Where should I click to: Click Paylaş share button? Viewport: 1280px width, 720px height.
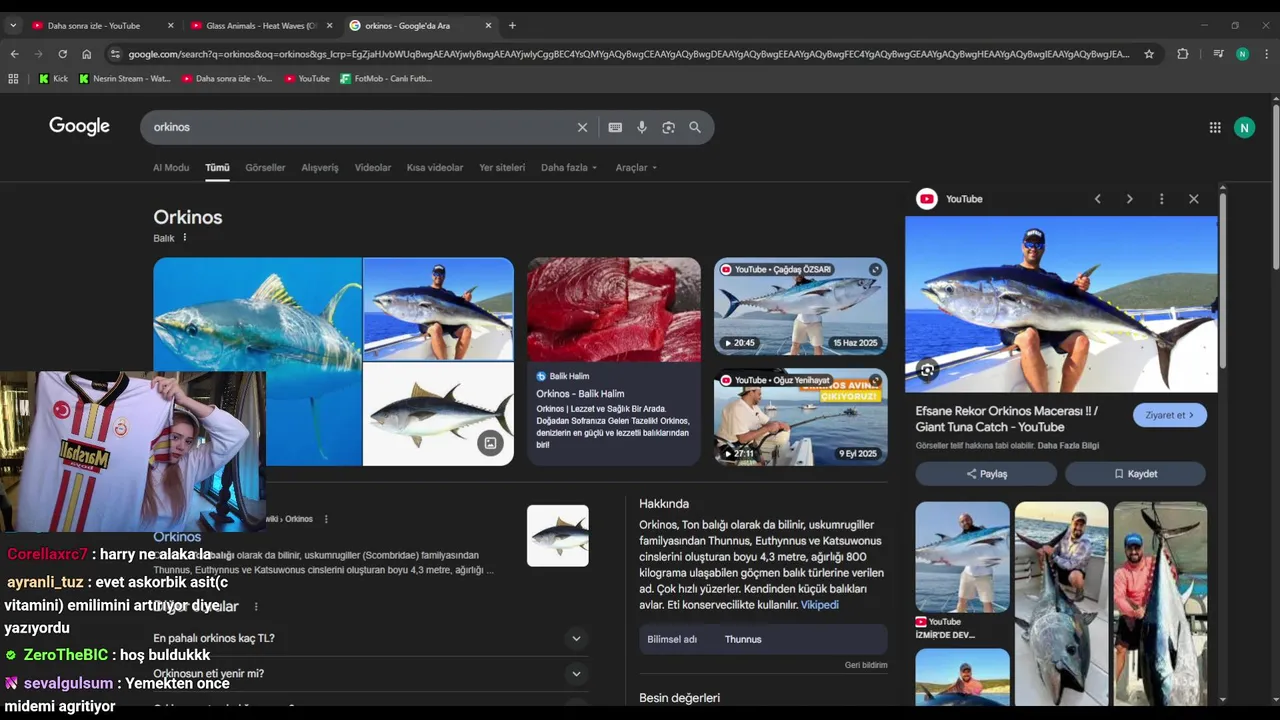[986, 474]
